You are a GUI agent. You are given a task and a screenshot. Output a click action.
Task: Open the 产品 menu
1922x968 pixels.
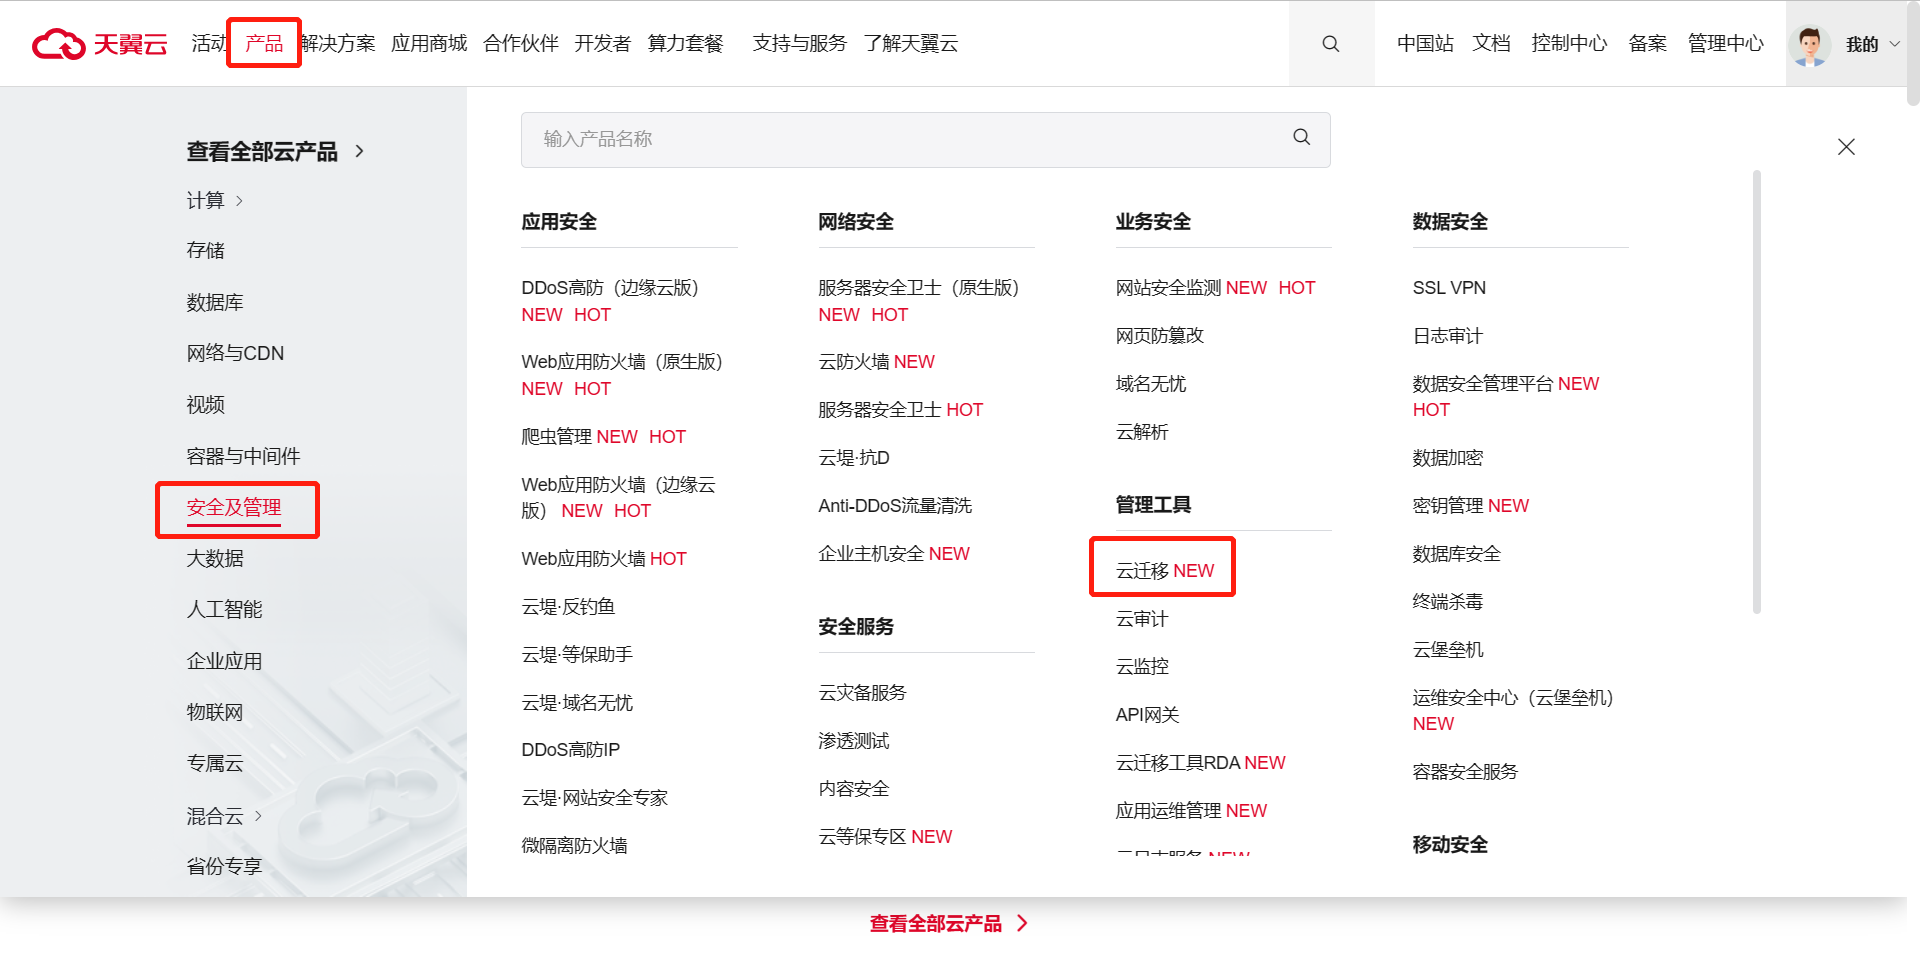point(264,43)
